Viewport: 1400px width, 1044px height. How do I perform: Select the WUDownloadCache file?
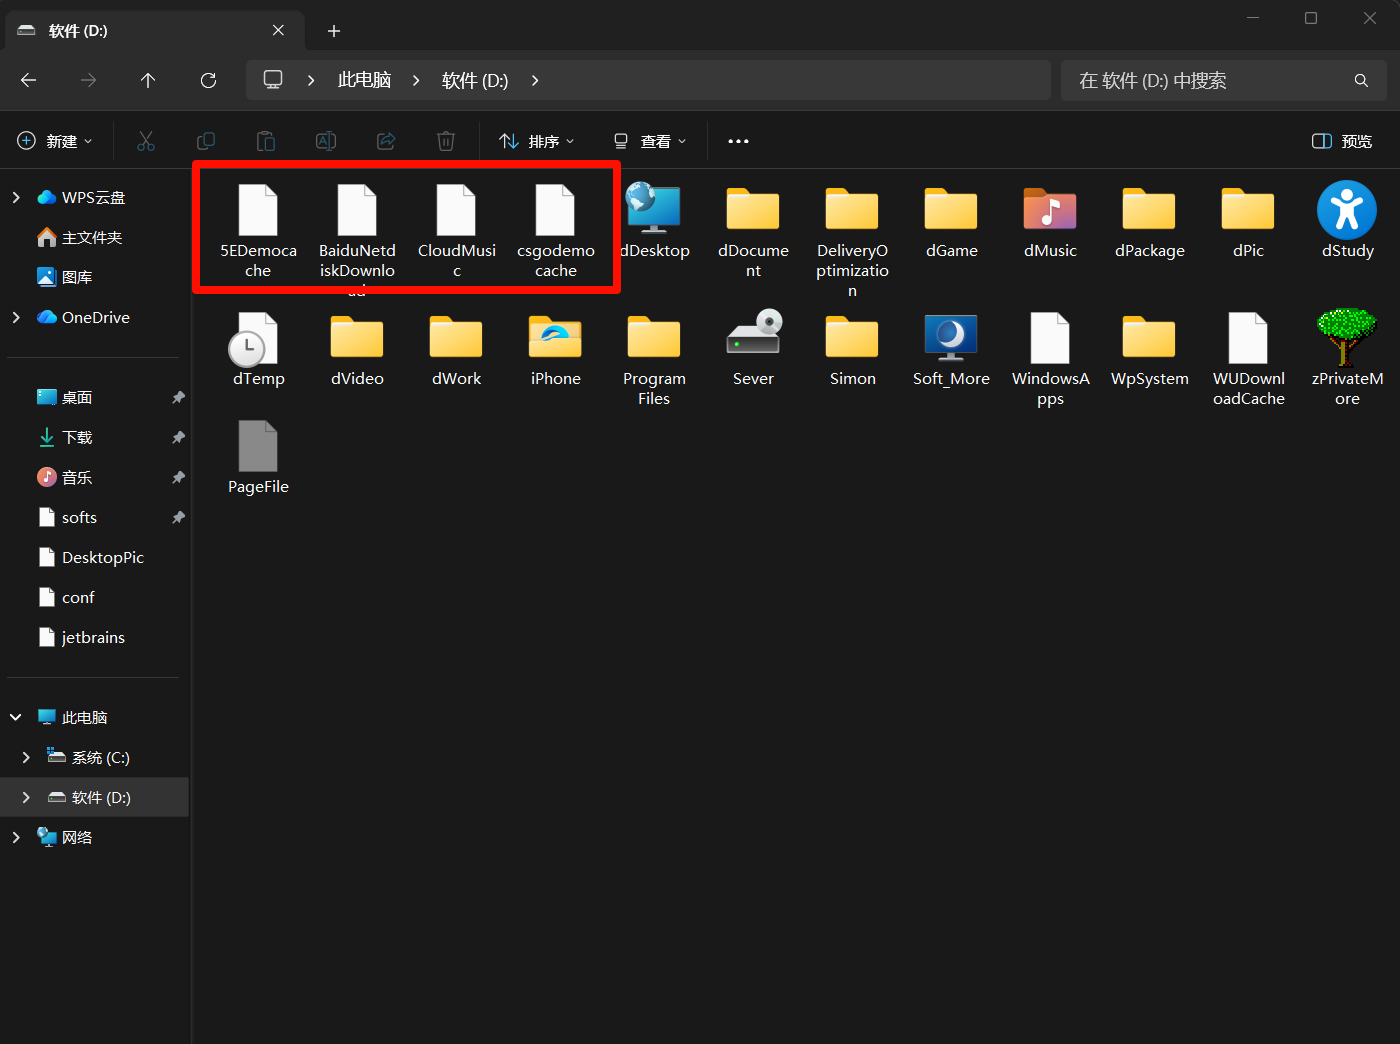click(1248, 359)
